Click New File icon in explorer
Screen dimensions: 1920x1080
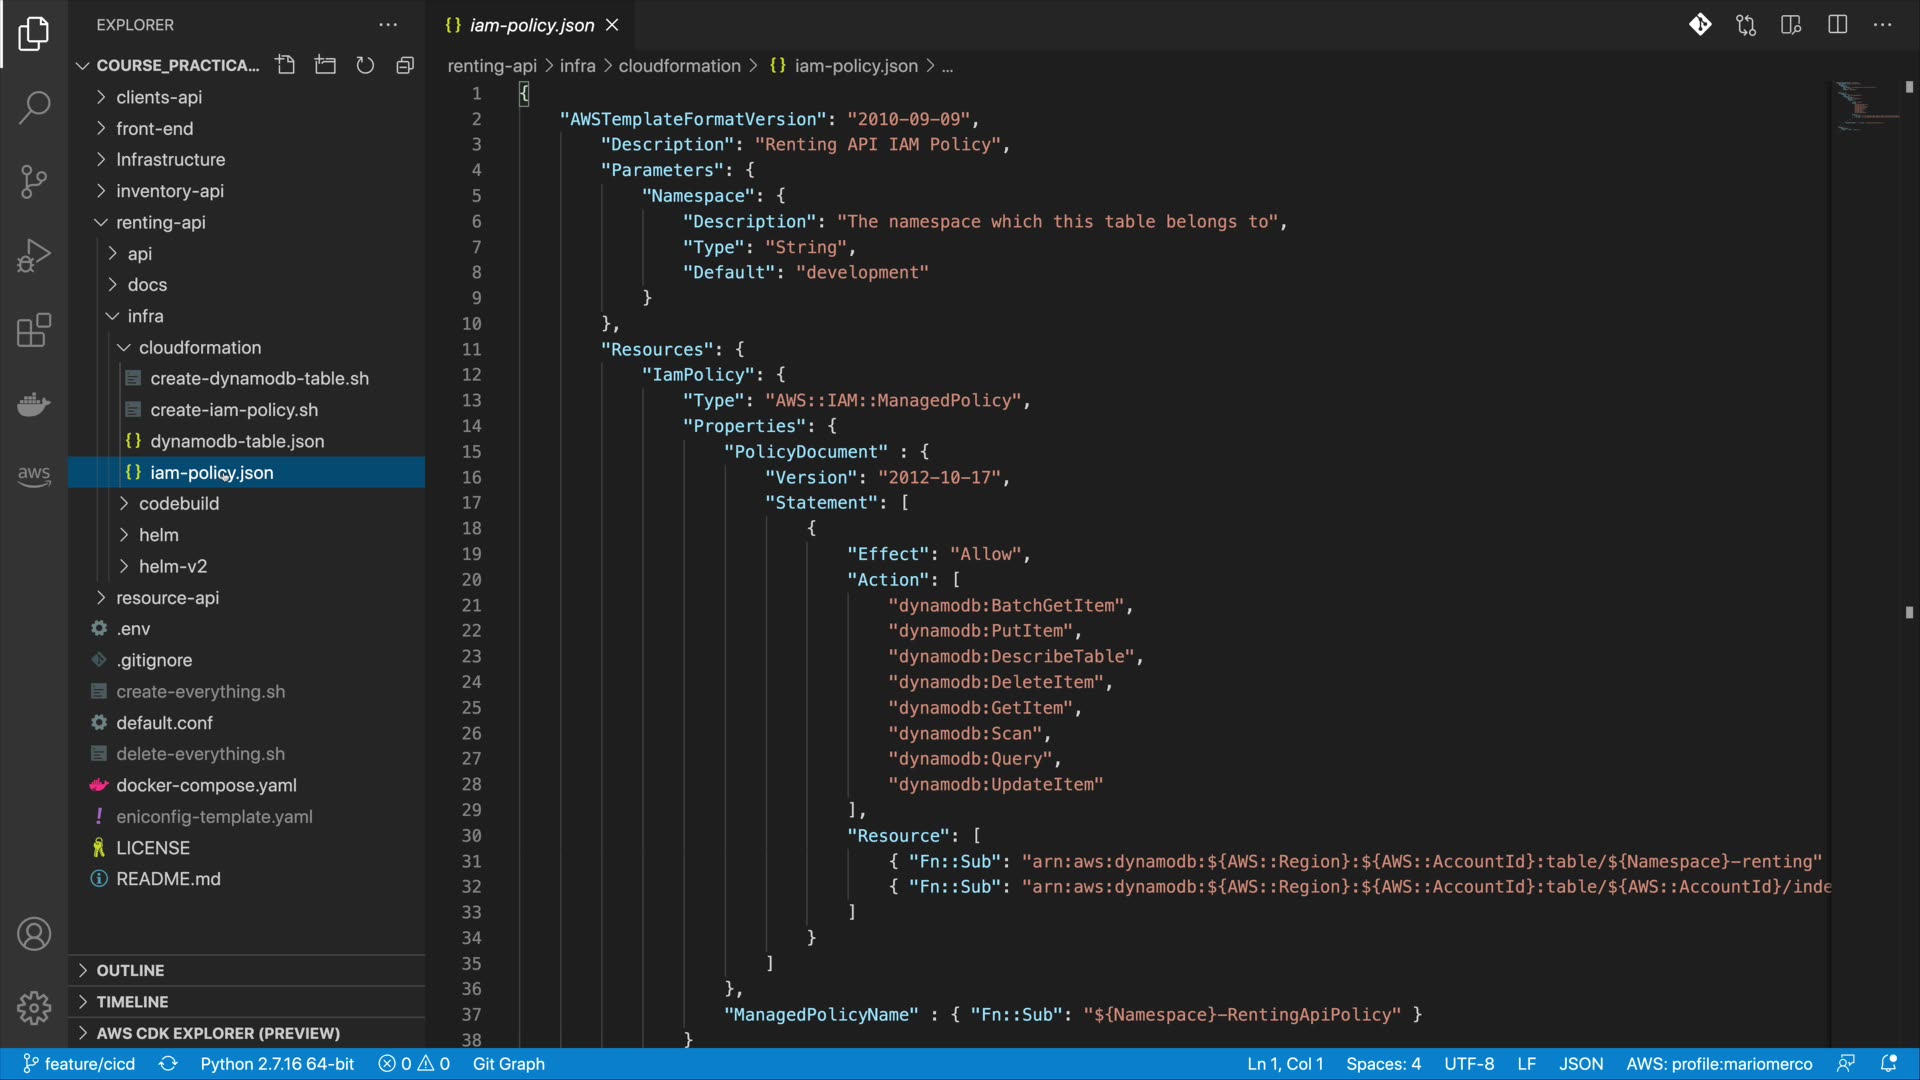point(285,65)
